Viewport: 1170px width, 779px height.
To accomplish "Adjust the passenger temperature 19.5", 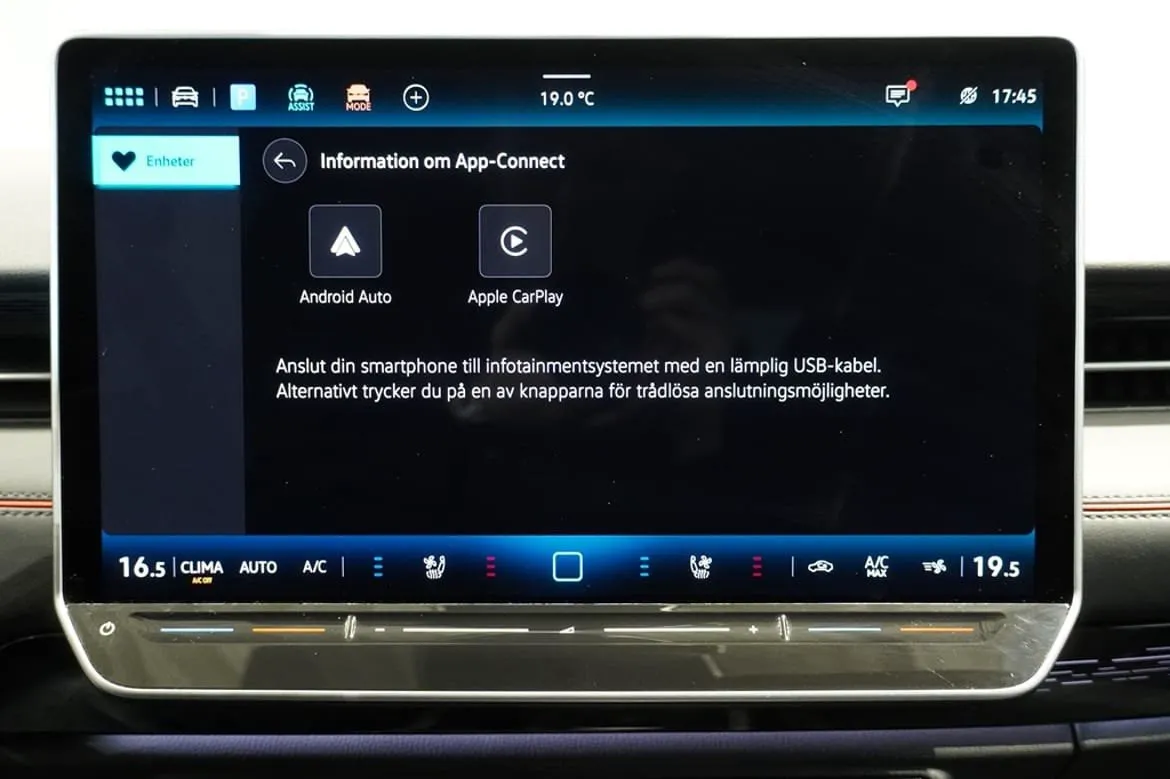I will click(x=996, y=567).
